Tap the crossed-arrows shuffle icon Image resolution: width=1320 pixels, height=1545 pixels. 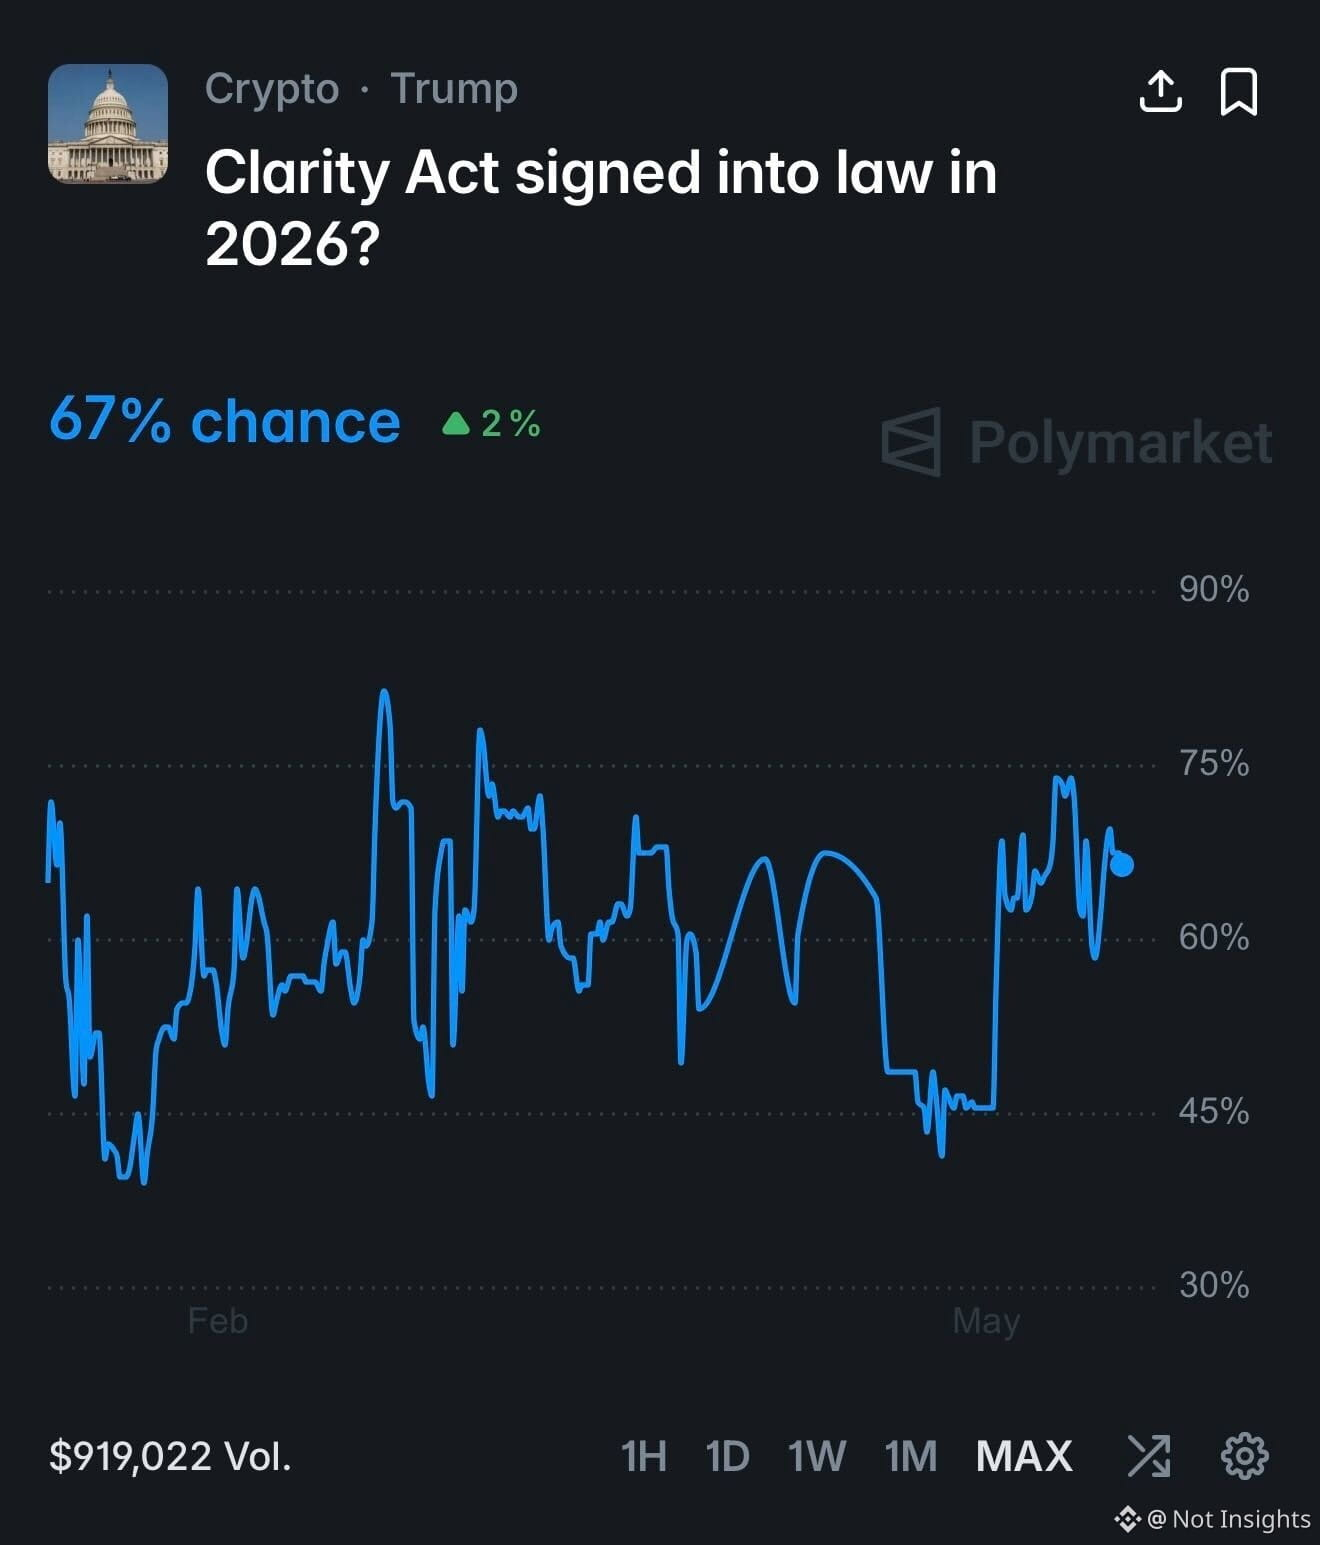[1149, 1455]
